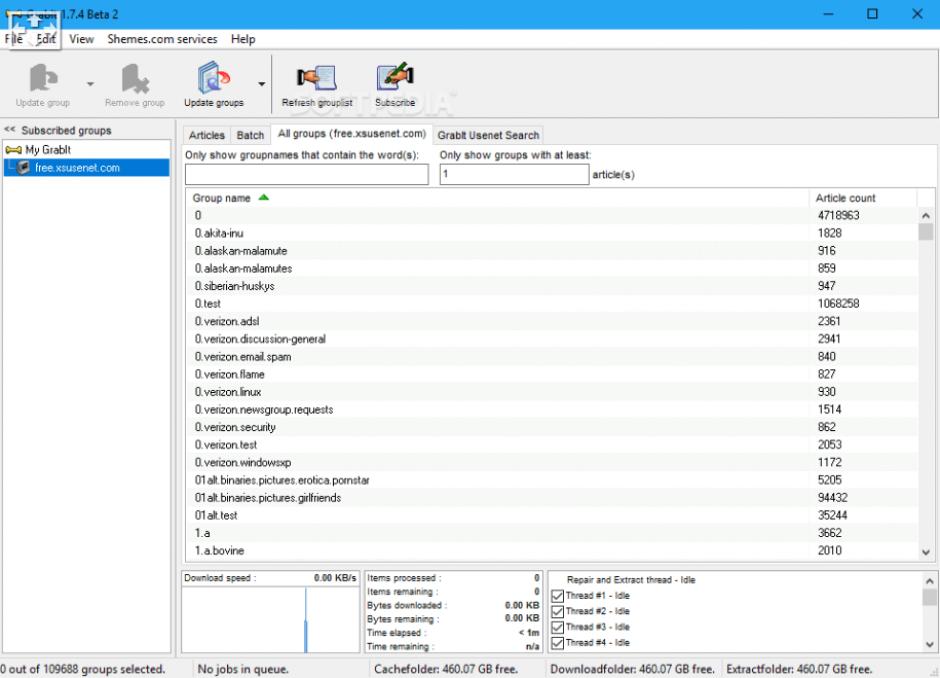This screenshot has height=678, width=940.
Task: Click the Remove group toolbar icon
Action: [x=134, y=80]
